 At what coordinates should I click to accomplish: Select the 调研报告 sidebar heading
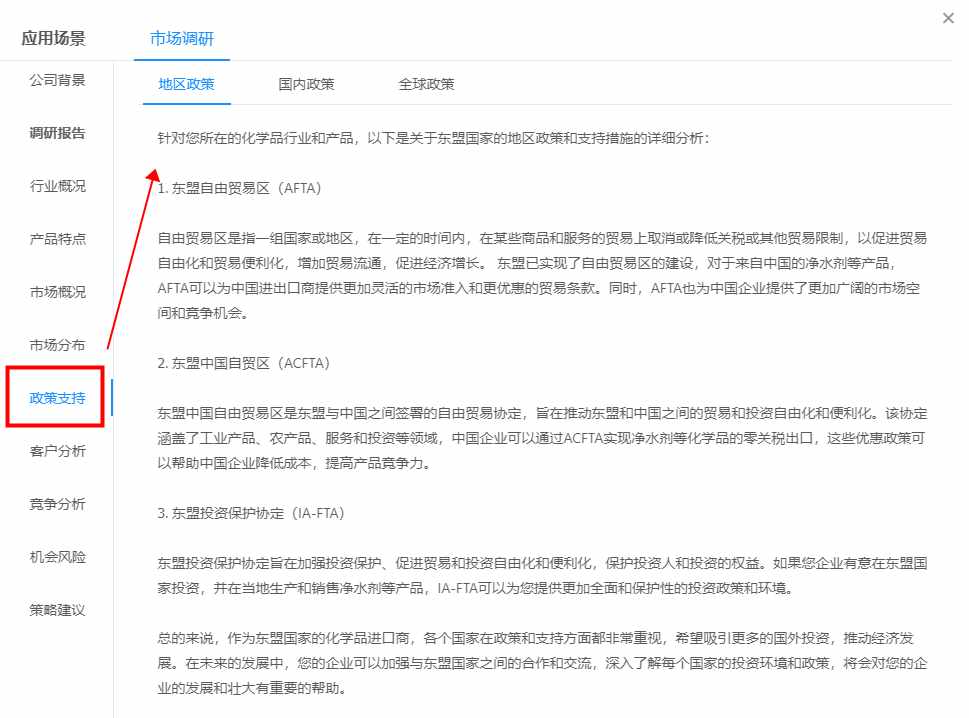57,133
